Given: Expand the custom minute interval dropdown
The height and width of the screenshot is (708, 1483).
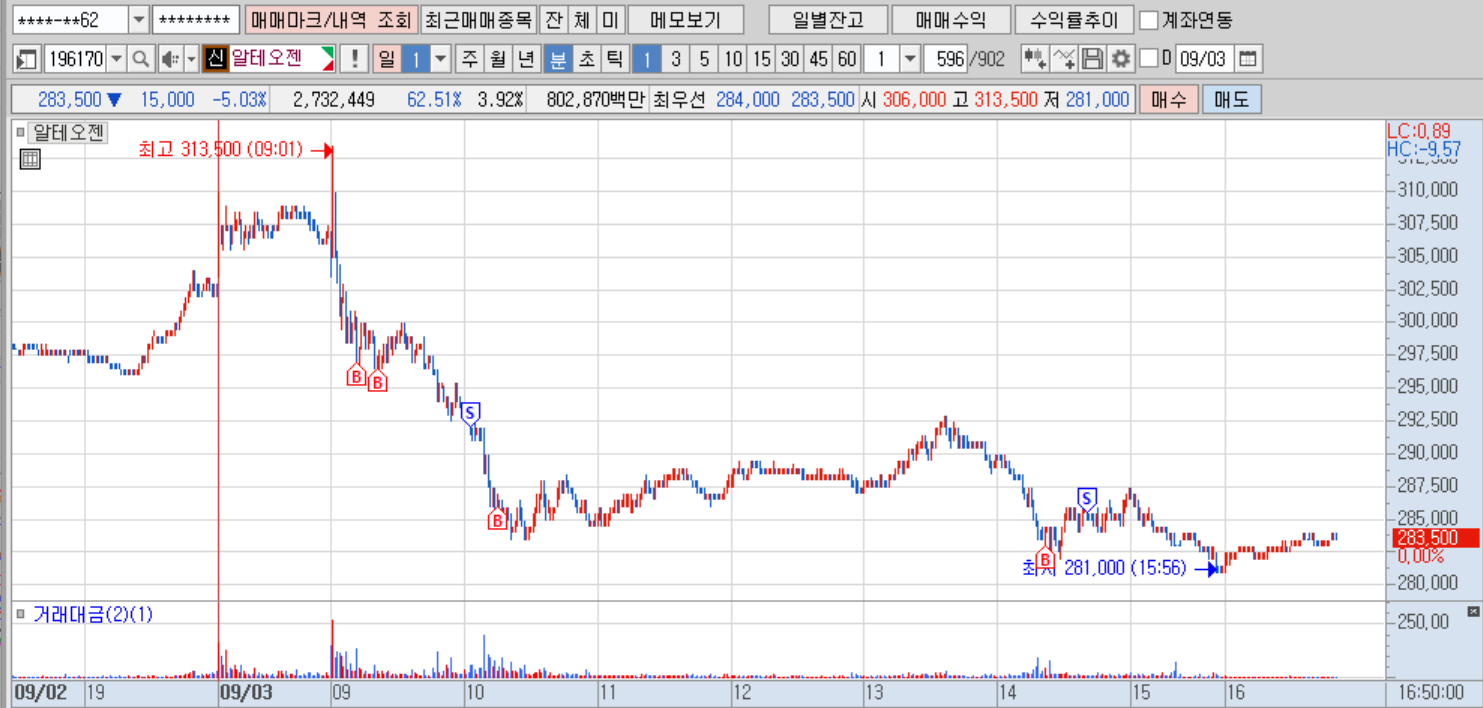Looking at the screenshot, I should (909, 59).
